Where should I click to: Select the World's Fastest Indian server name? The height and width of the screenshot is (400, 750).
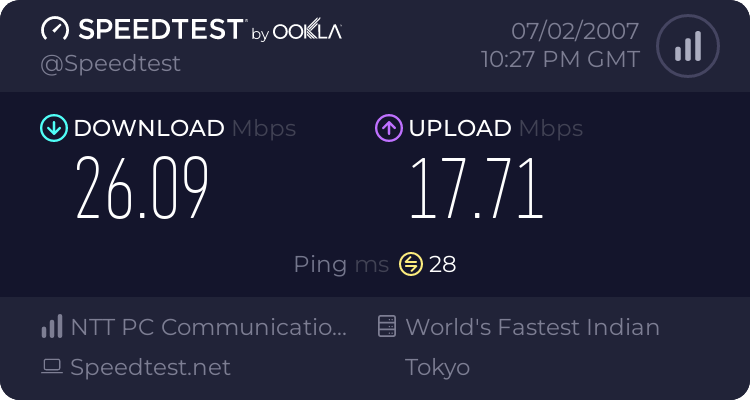pyautogui.click(x=532, y=327)
